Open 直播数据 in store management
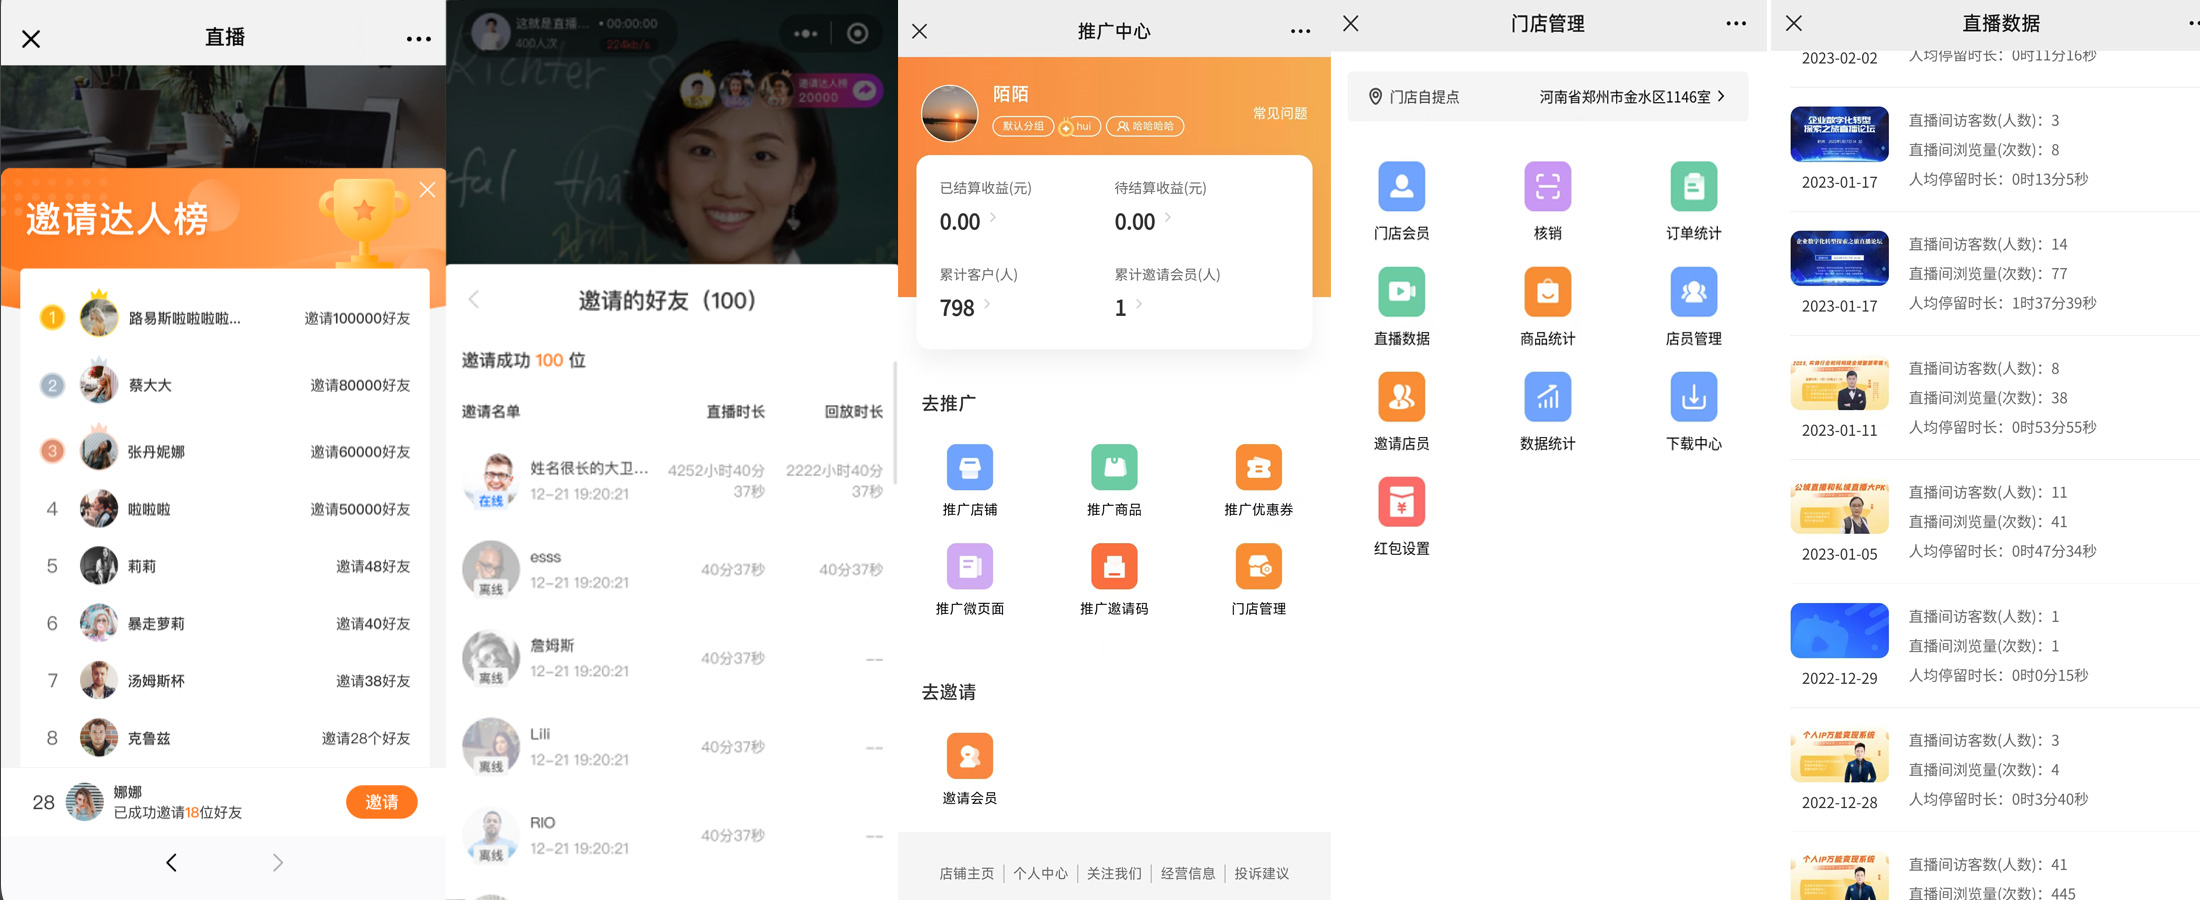Screen dimensions: 2200x900 click(x=1401, y=293)
